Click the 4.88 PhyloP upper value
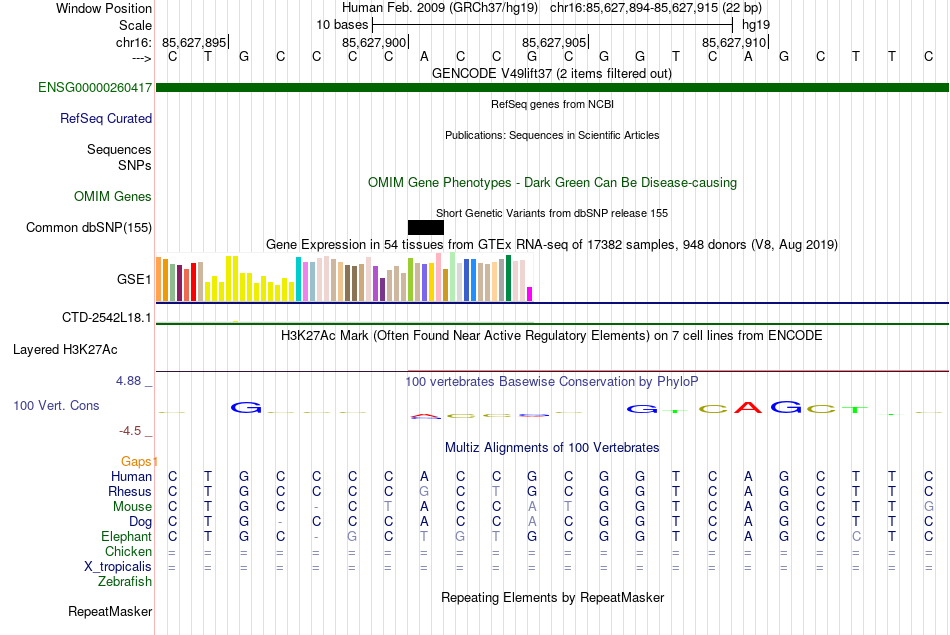 (x=128, y=381)
